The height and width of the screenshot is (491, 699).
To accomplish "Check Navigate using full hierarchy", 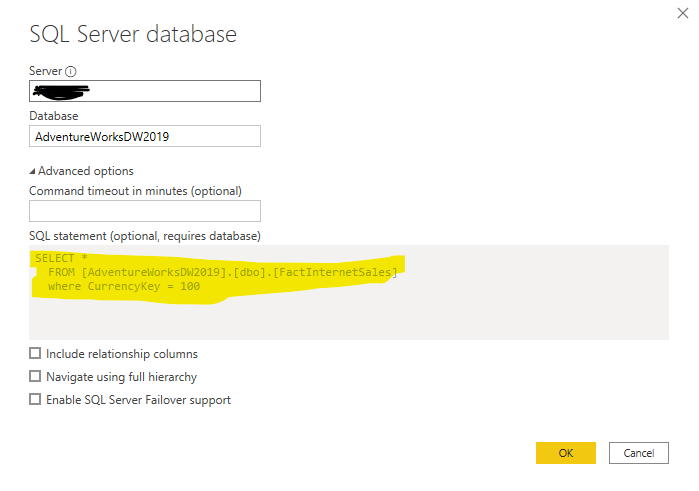I will pos(35,376).
